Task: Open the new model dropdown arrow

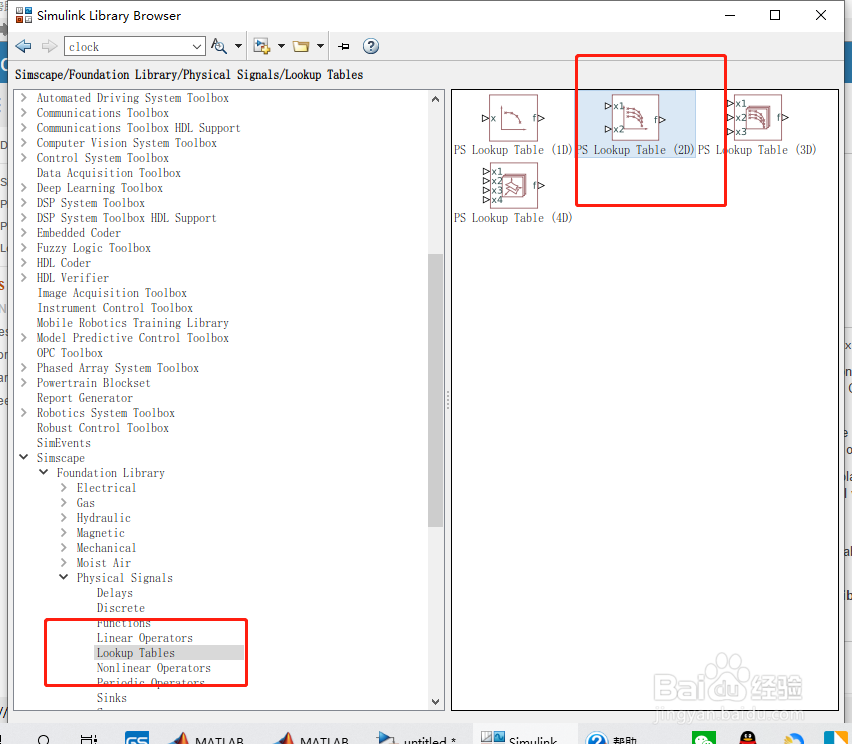Action: pyautogui.click(x=281, y=46)
